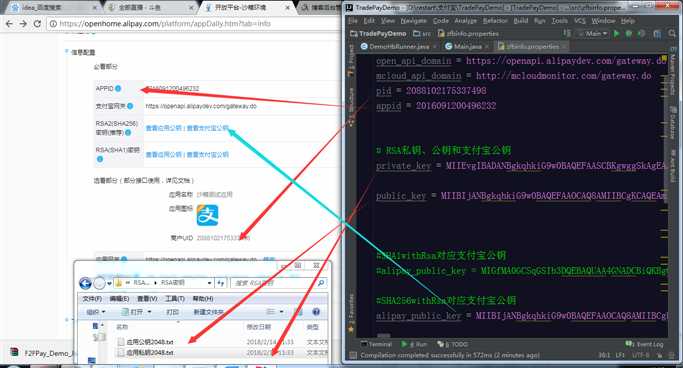Click the Explorer help question mark icon
The image size is (683, 368).
pyautogui.click(x=316, y=312)
